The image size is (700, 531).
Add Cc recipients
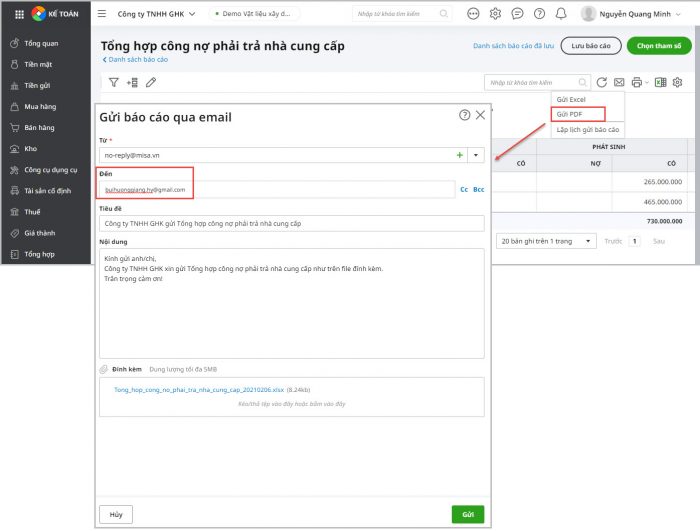pos(464,189)
